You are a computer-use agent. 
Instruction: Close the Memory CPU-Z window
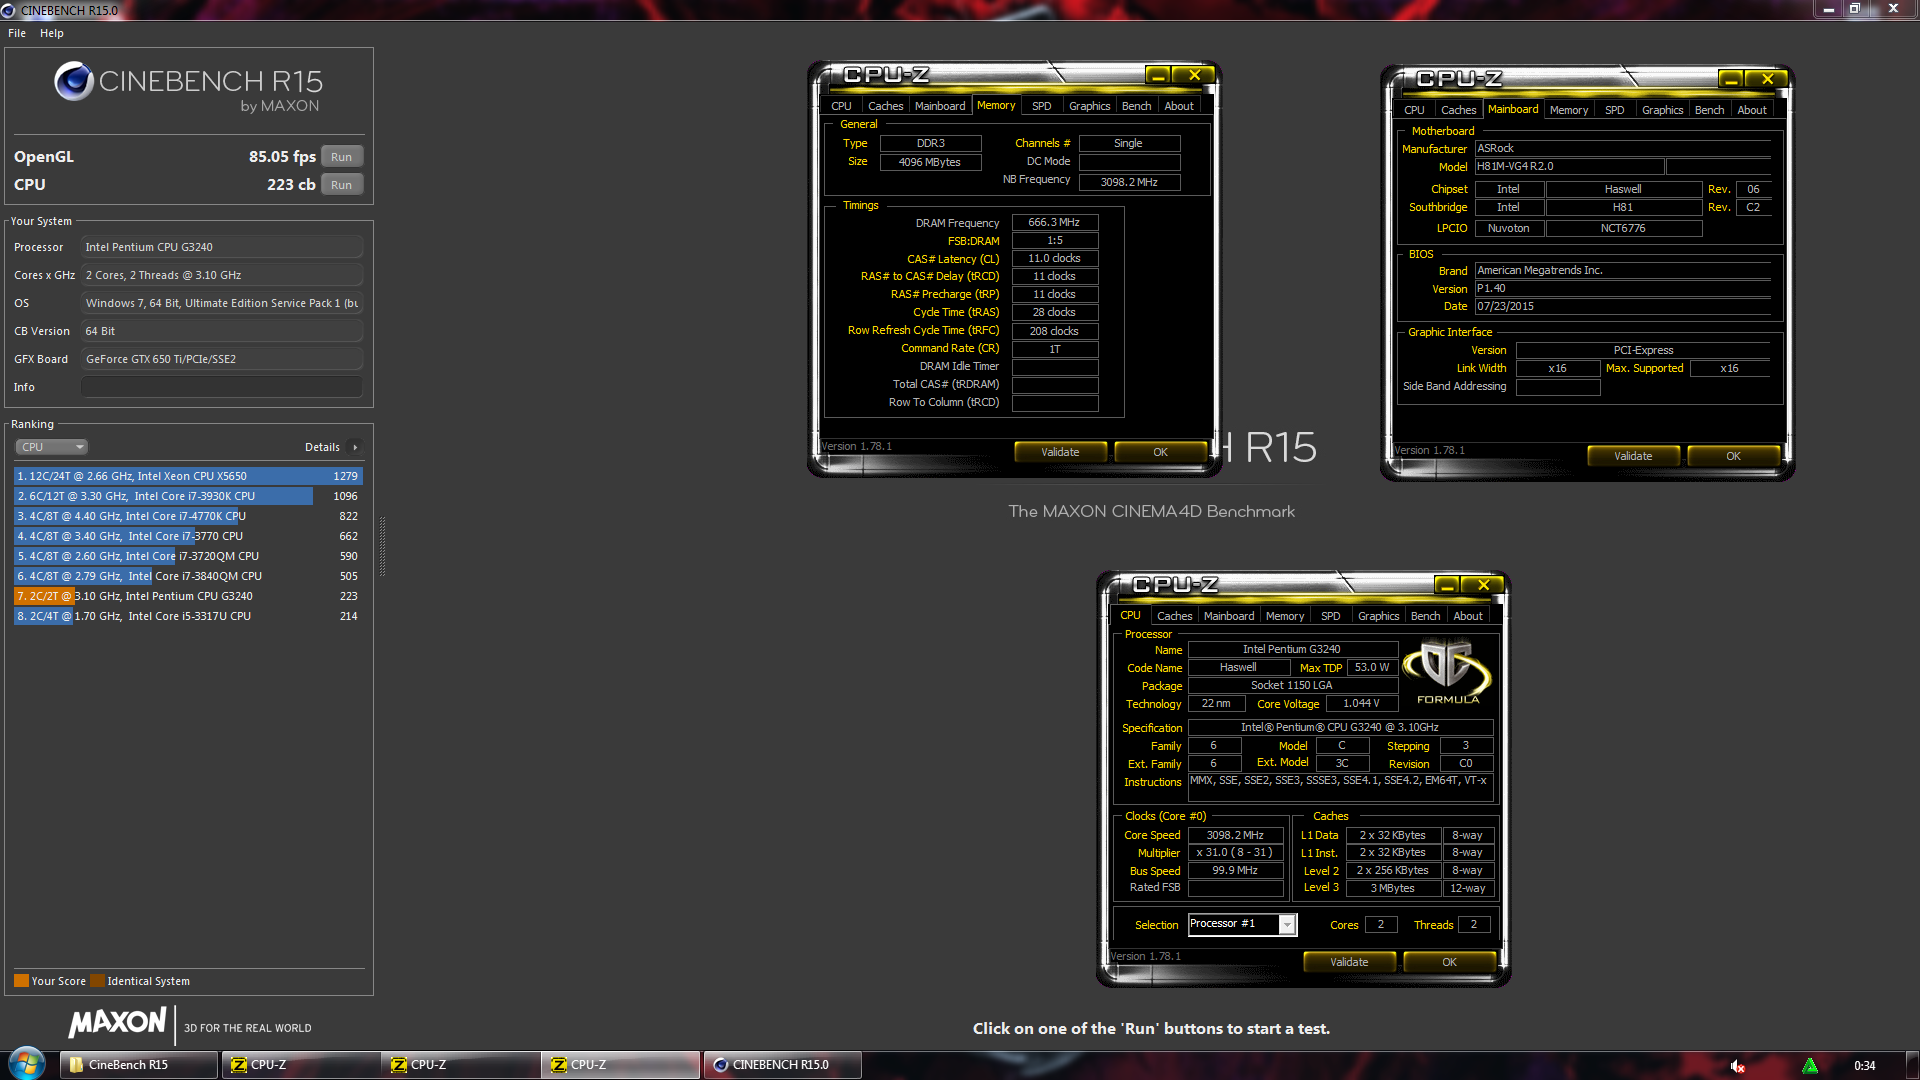tap(1194, 75)
